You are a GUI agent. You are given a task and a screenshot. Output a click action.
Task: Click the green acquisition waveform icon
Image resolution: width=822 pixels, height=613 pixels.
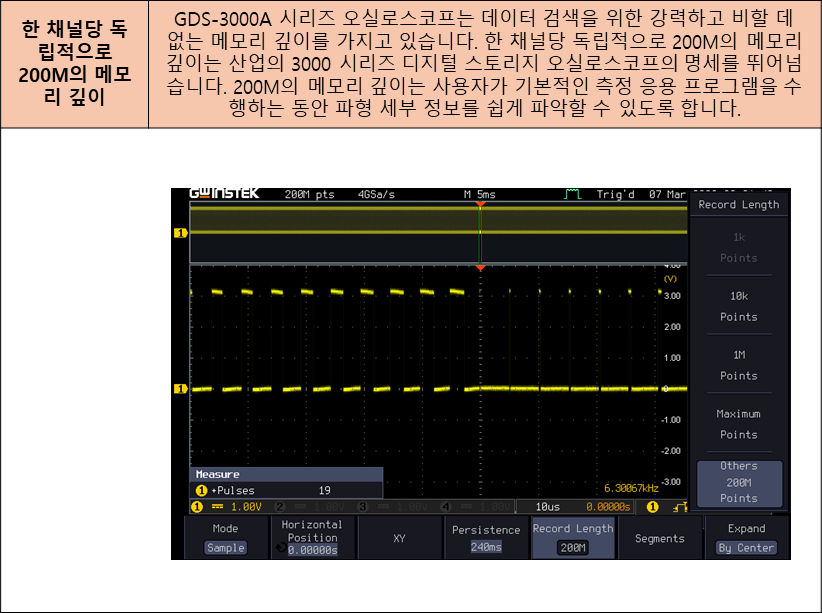click(572, 194)
